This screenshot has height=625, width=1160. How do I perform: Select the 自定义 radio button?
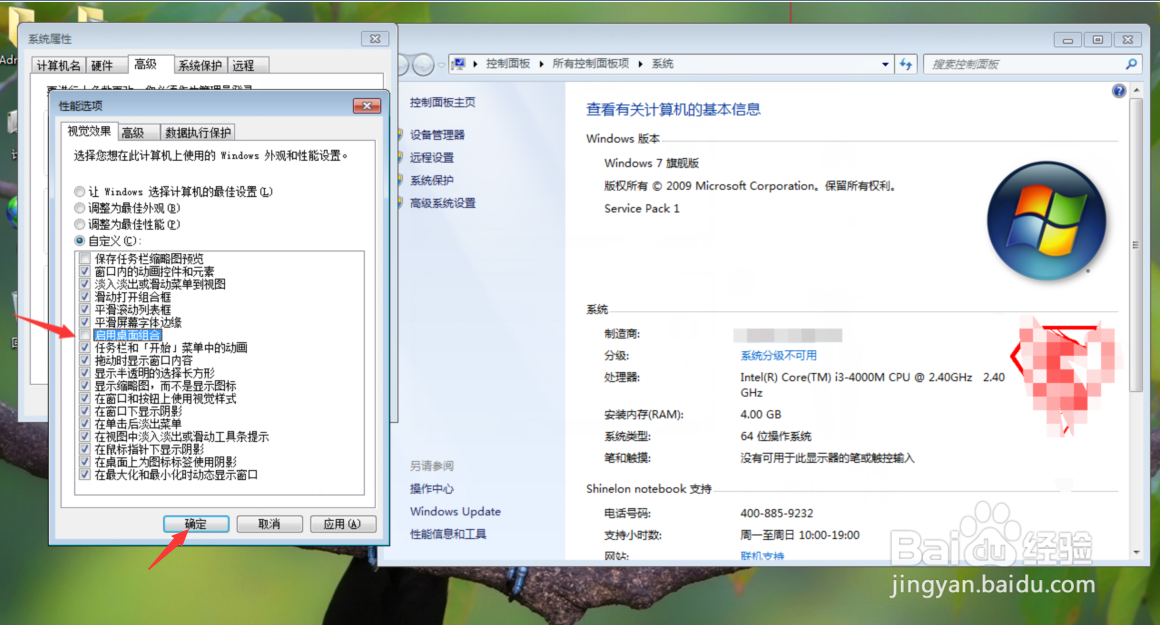[x=79, y=240]
